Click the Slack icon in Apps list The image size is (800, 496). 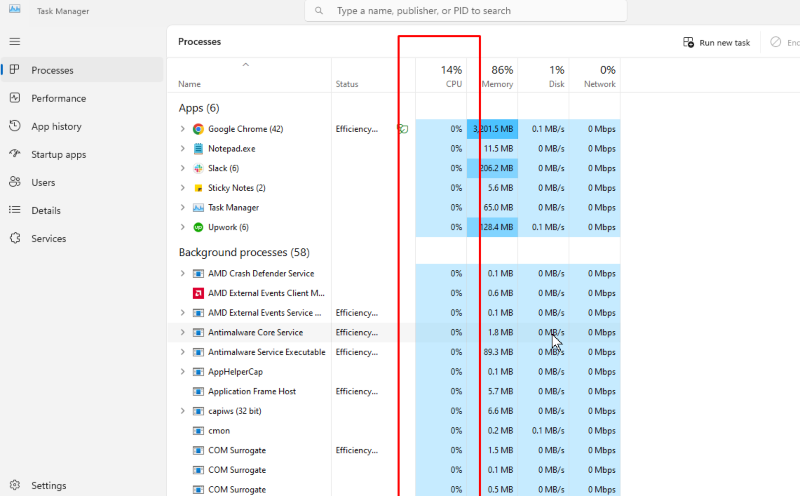click(x=198, y=168)
